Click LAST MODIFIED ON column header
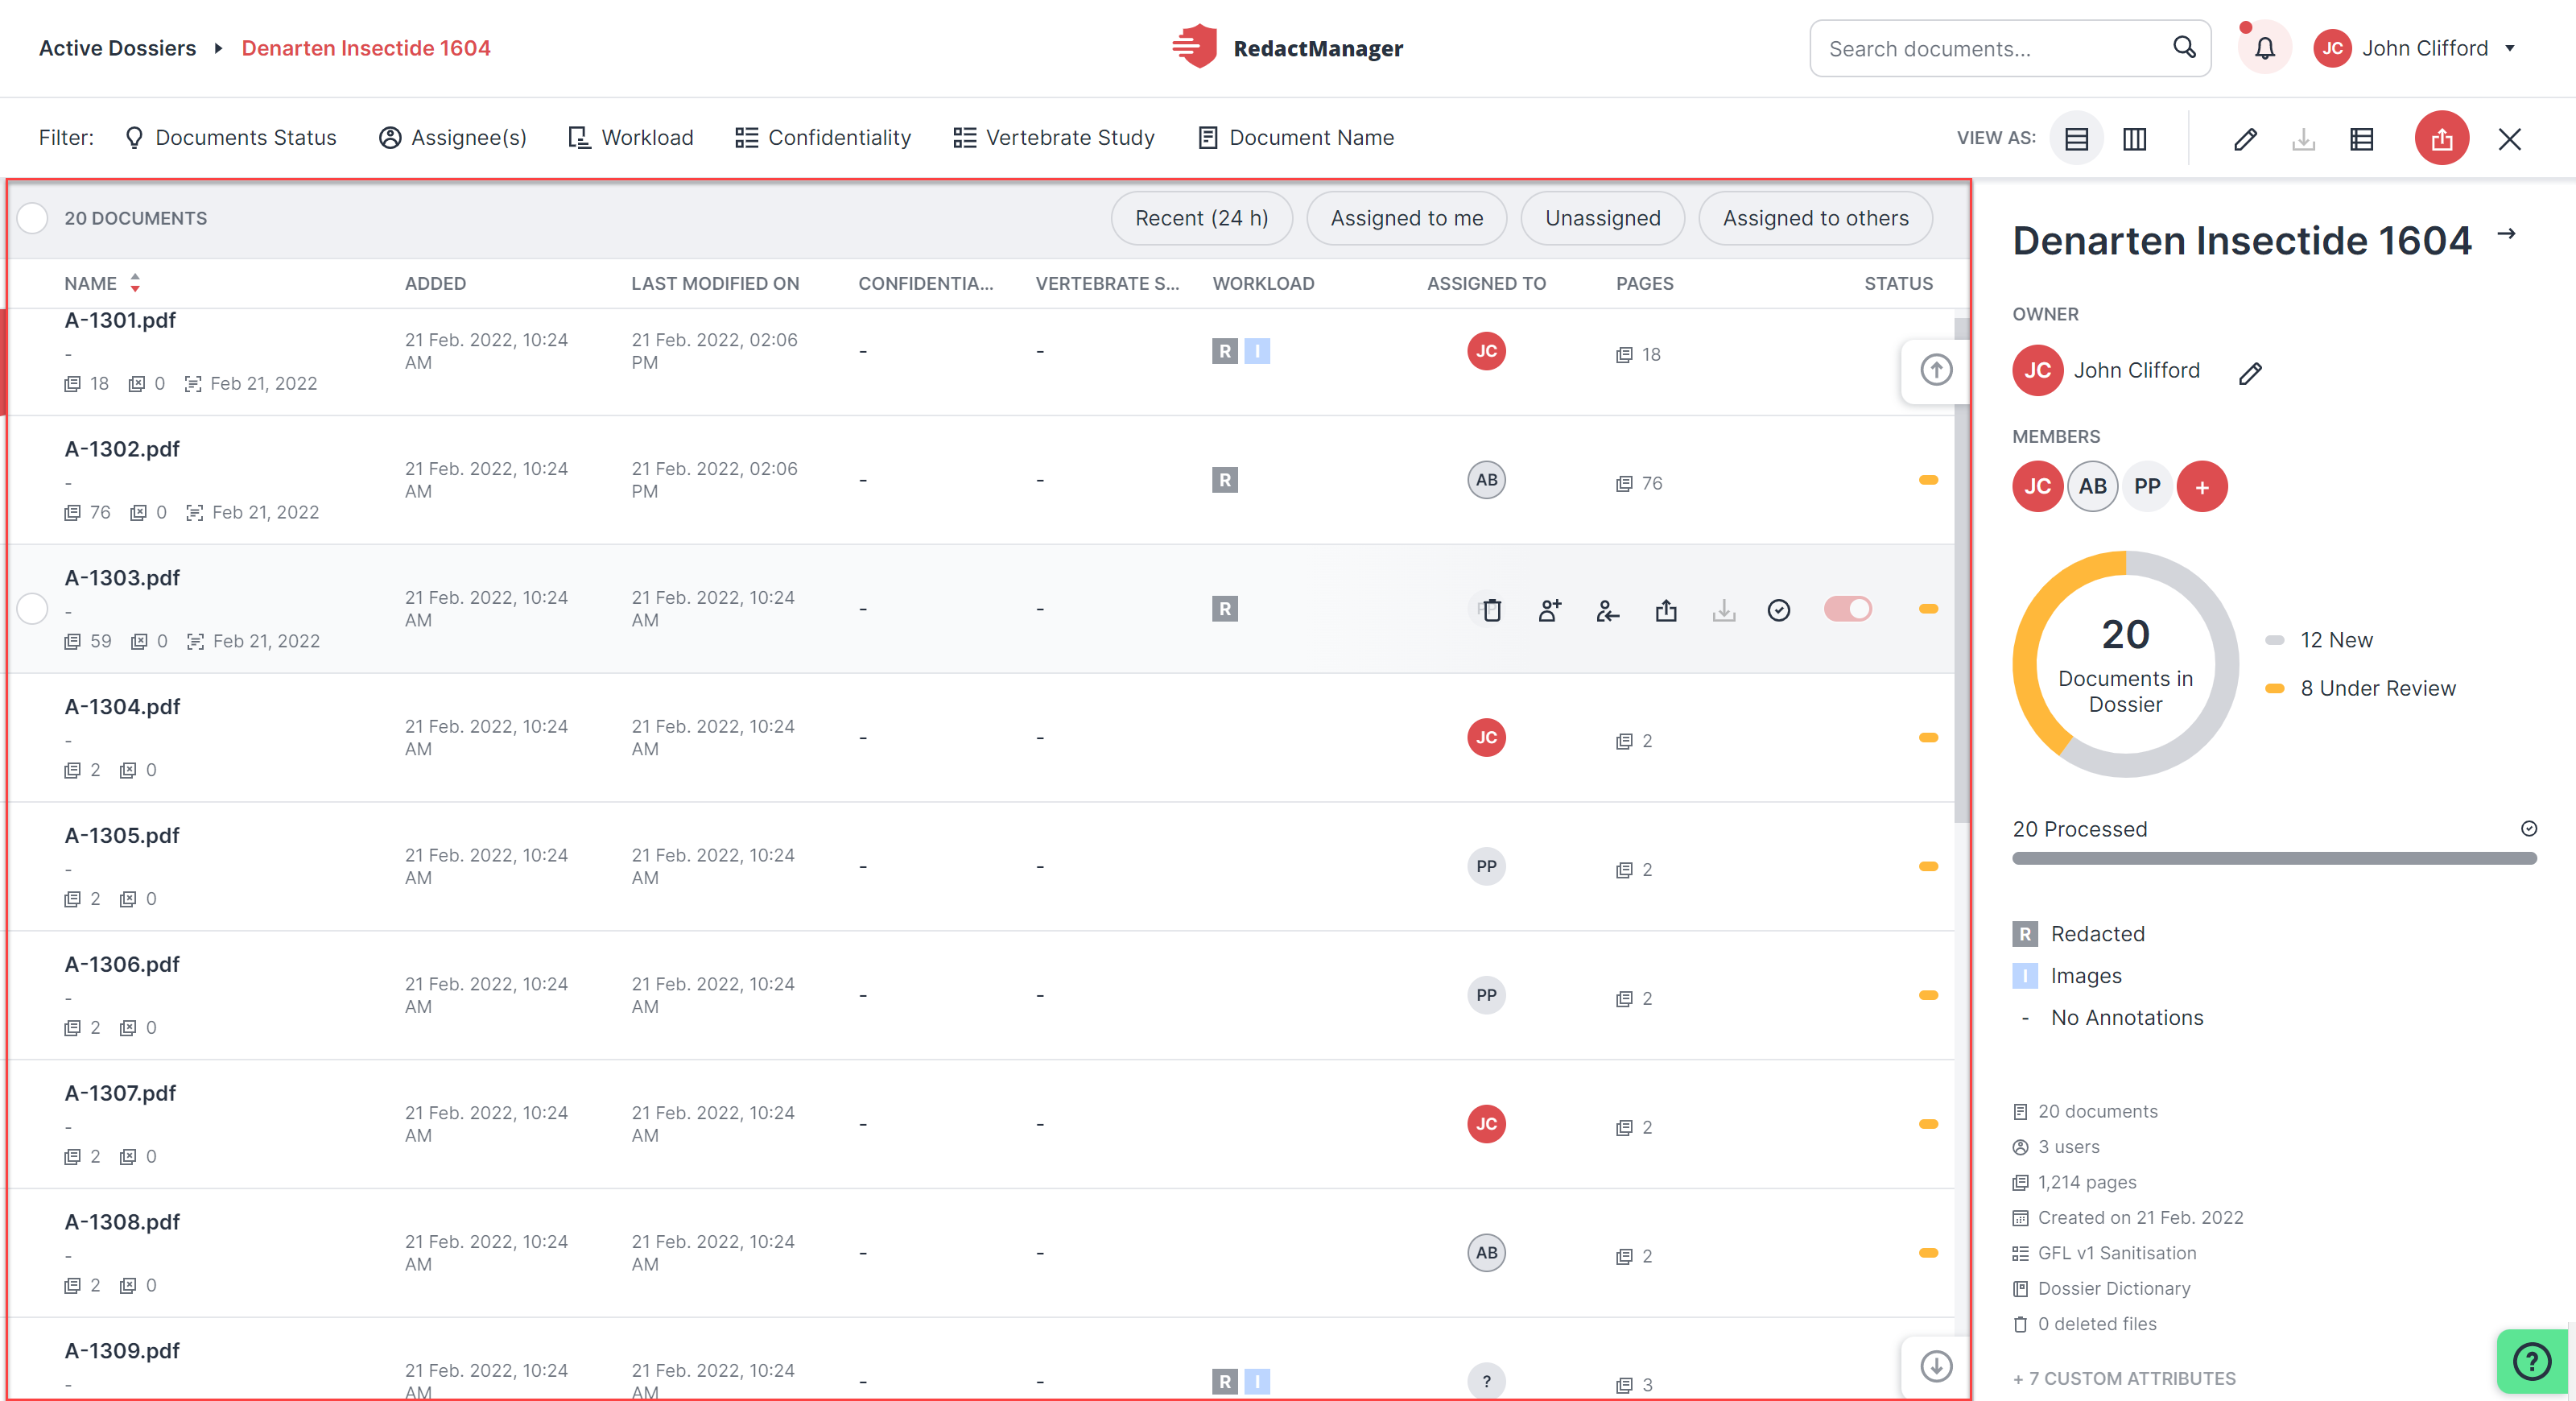2576x1401 pixels. (x=715, y=283)
